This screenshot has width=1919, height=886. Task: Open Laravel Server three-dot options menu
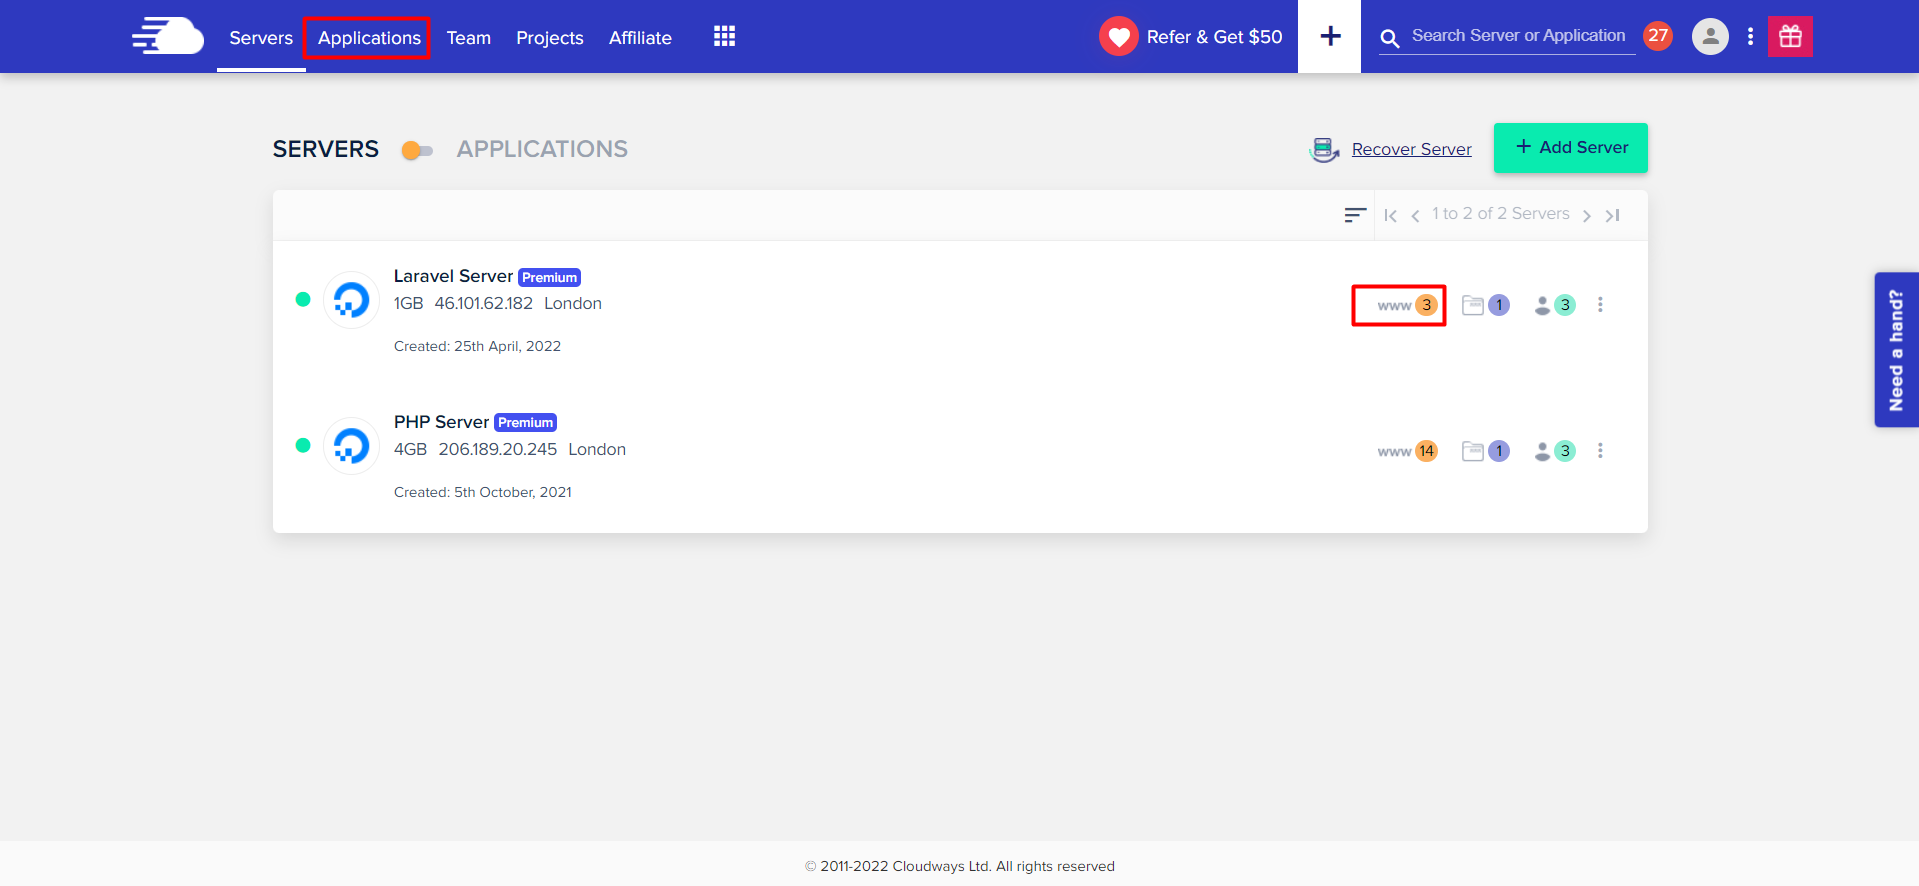tap(1600, 305)
